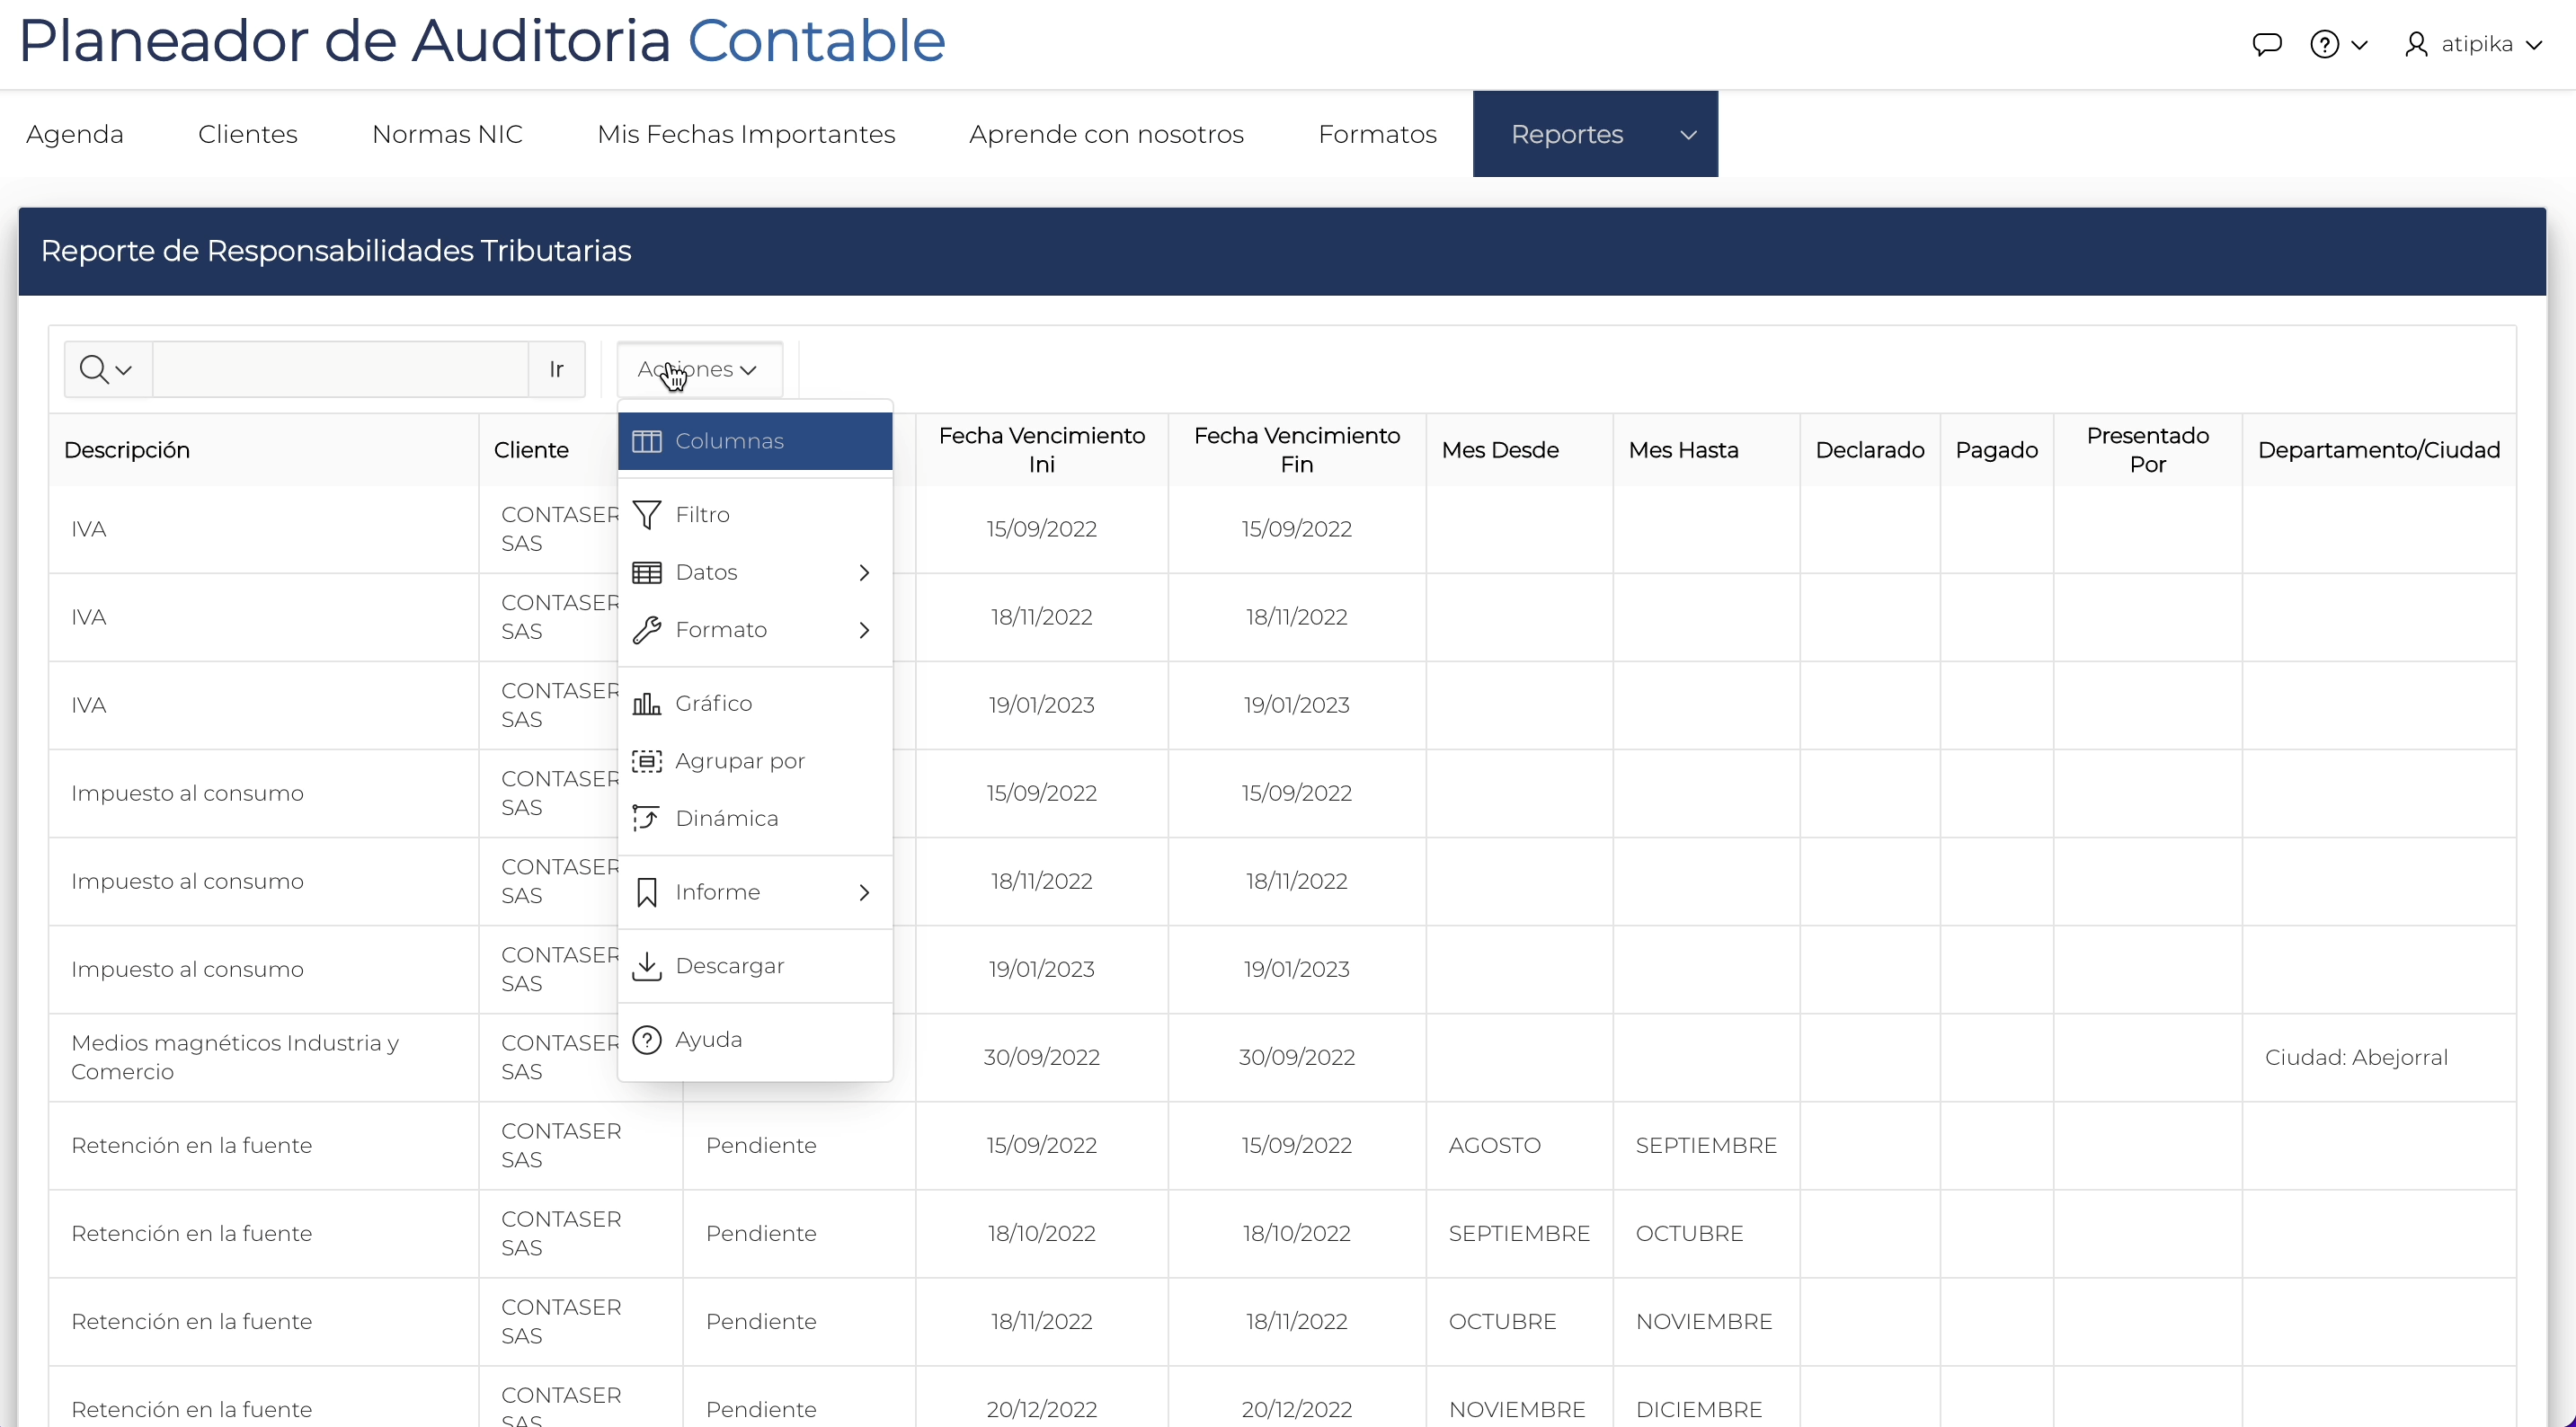
Task: Click the chat speech bubble icon
Action: coord(2267,44)
